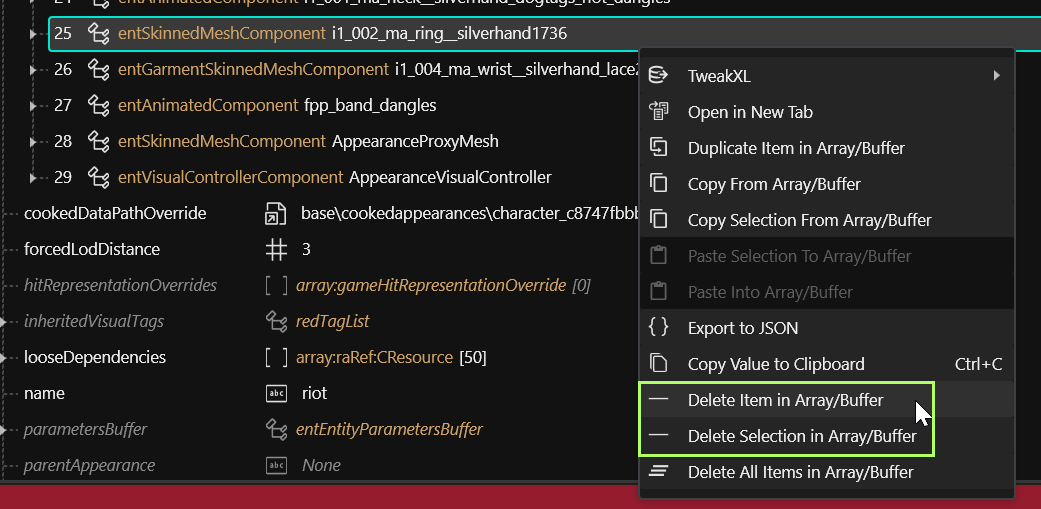The height and width of the screenshot is (509, 1041).
Task: Click the redTagList node icon
Action: click(276, 321)
